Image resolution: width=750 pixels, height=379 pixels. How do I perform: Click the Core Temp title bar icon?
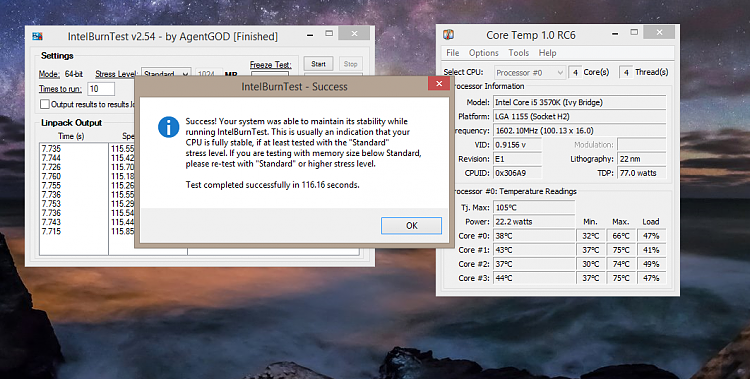449,35
